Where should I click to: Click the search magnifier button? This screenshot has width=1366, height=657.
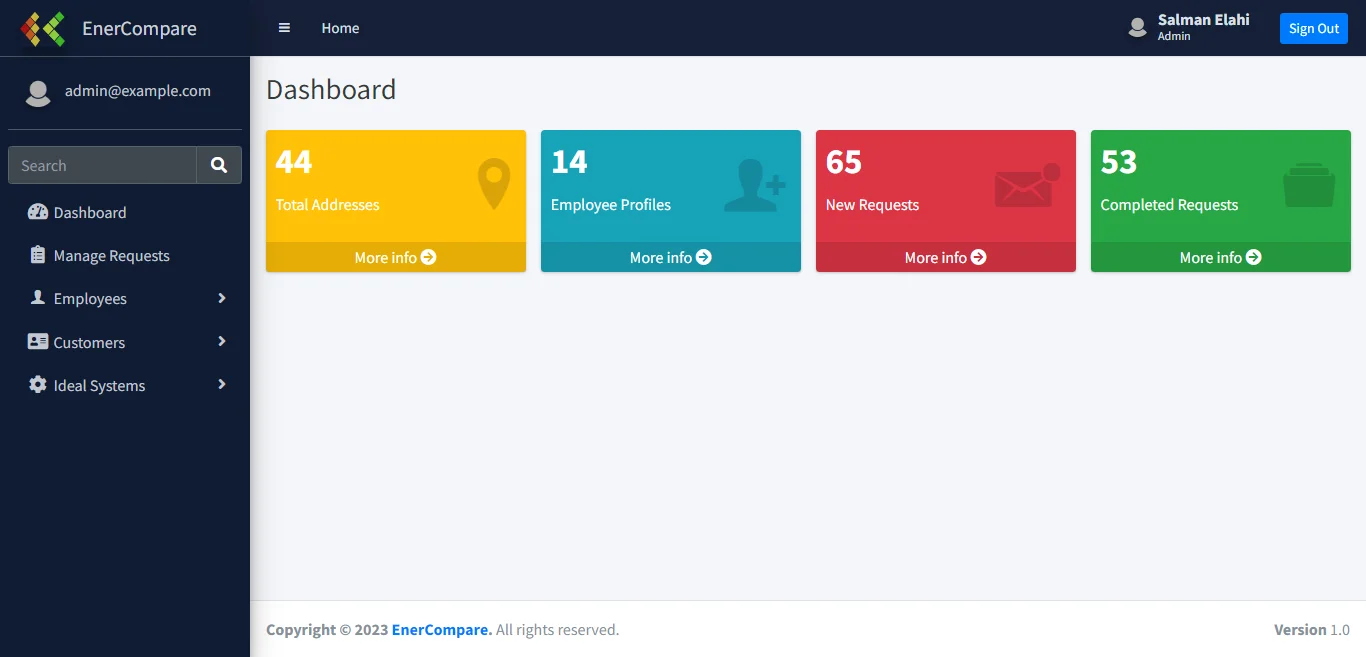click(219, 165)
